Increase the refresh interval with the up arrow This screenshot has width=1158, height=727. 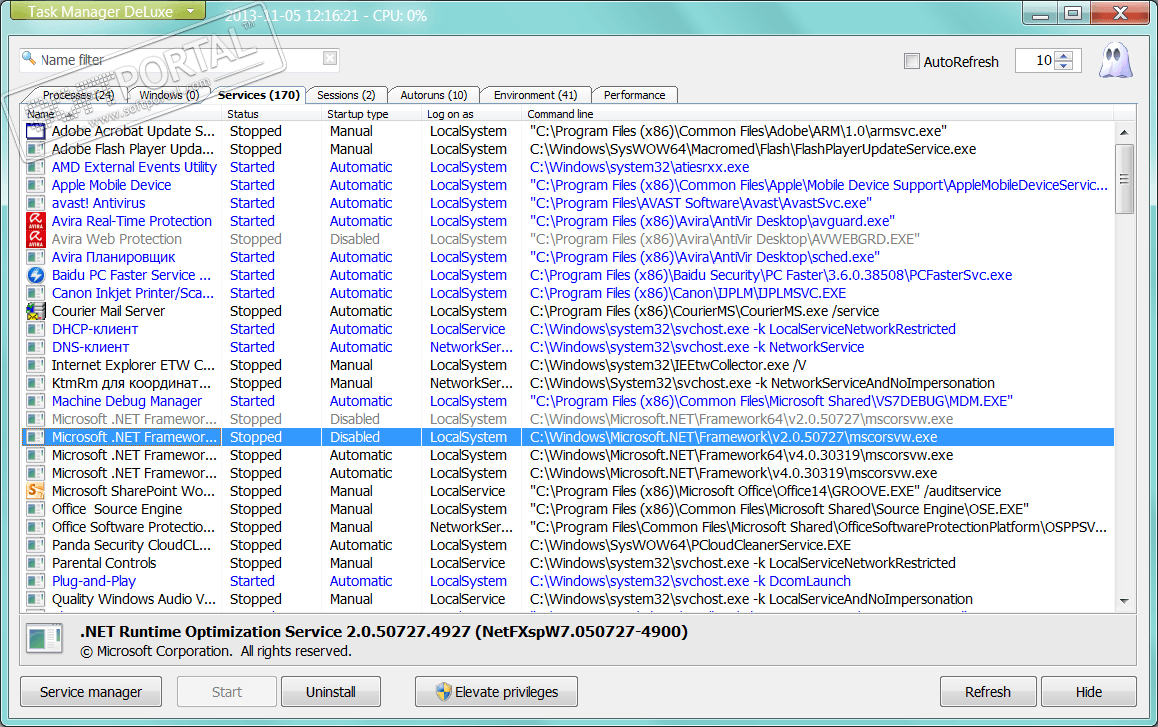click(x=1064, y=56)
